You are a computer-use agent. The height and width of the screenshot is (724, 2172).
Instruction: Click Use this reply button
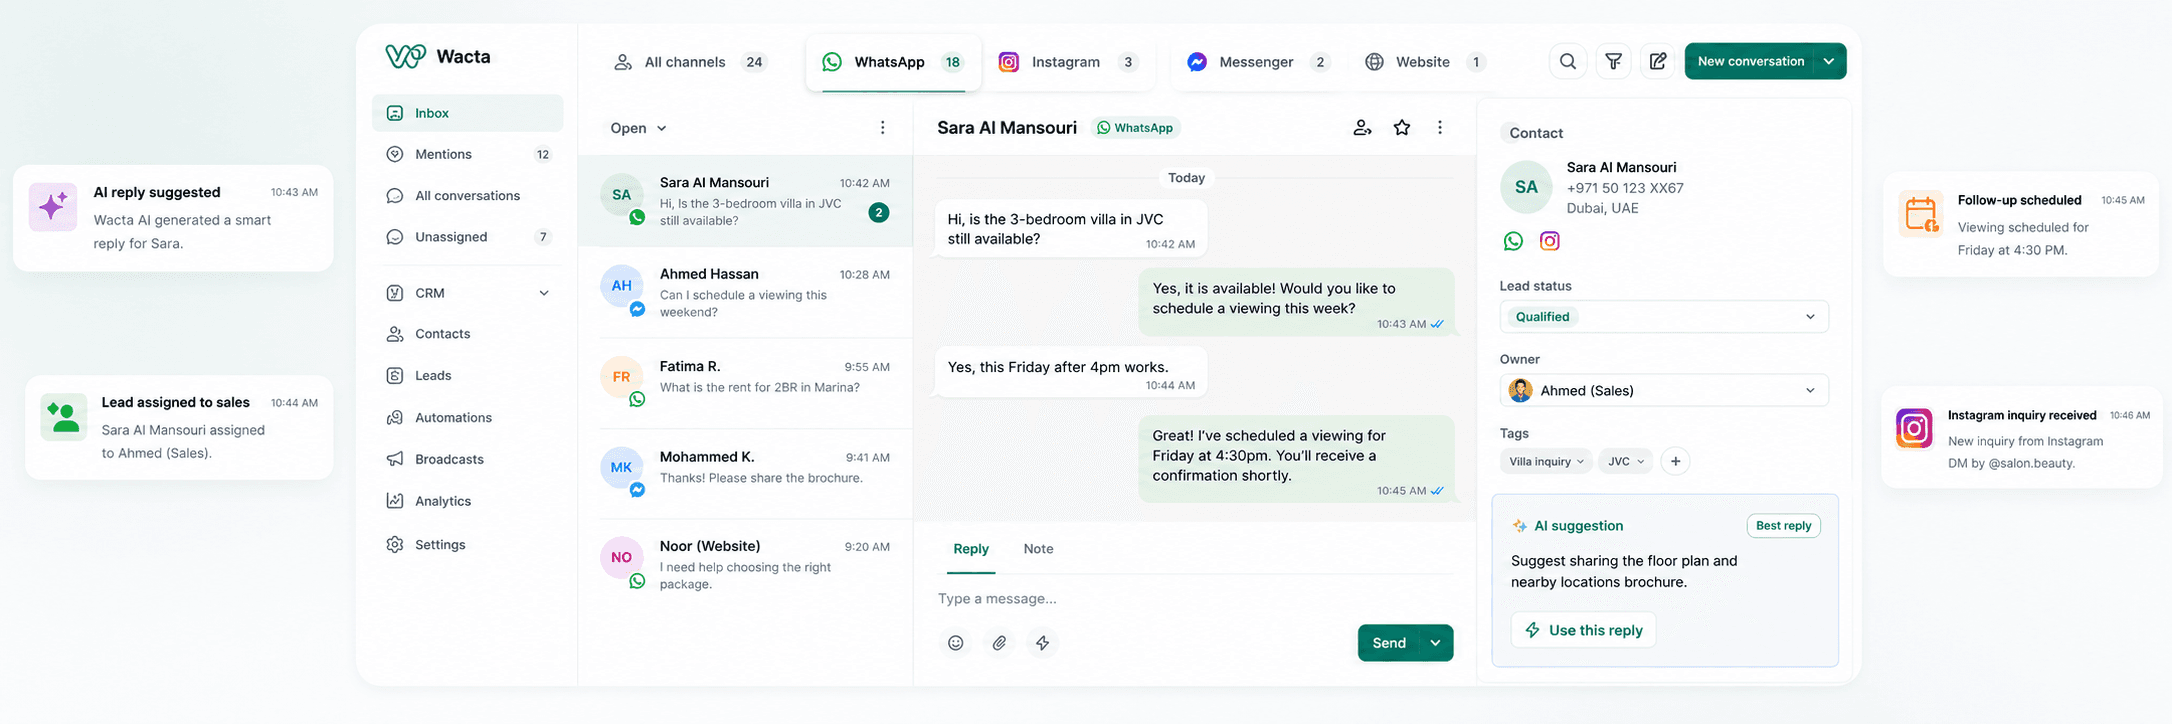pos(1583,630)
